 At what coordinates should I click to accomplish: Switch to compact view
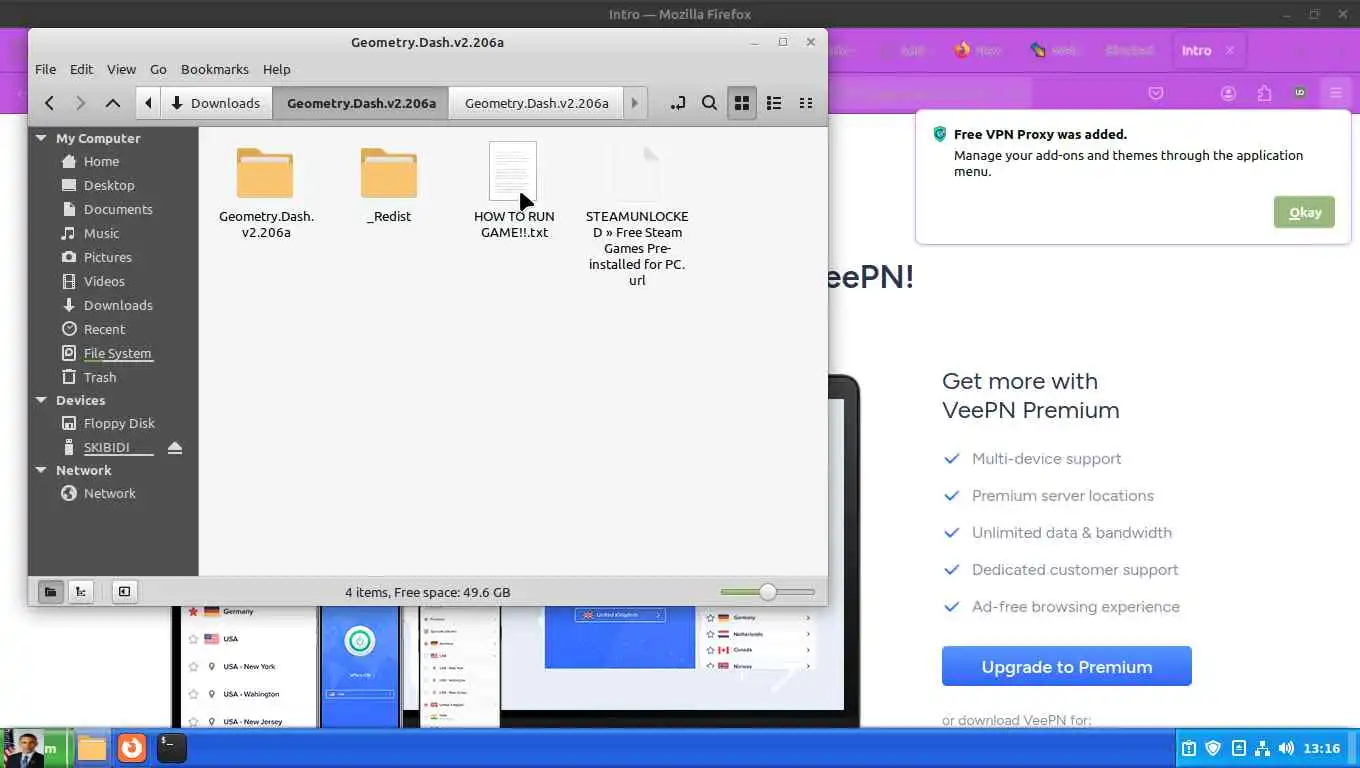(x=806, y=103)
